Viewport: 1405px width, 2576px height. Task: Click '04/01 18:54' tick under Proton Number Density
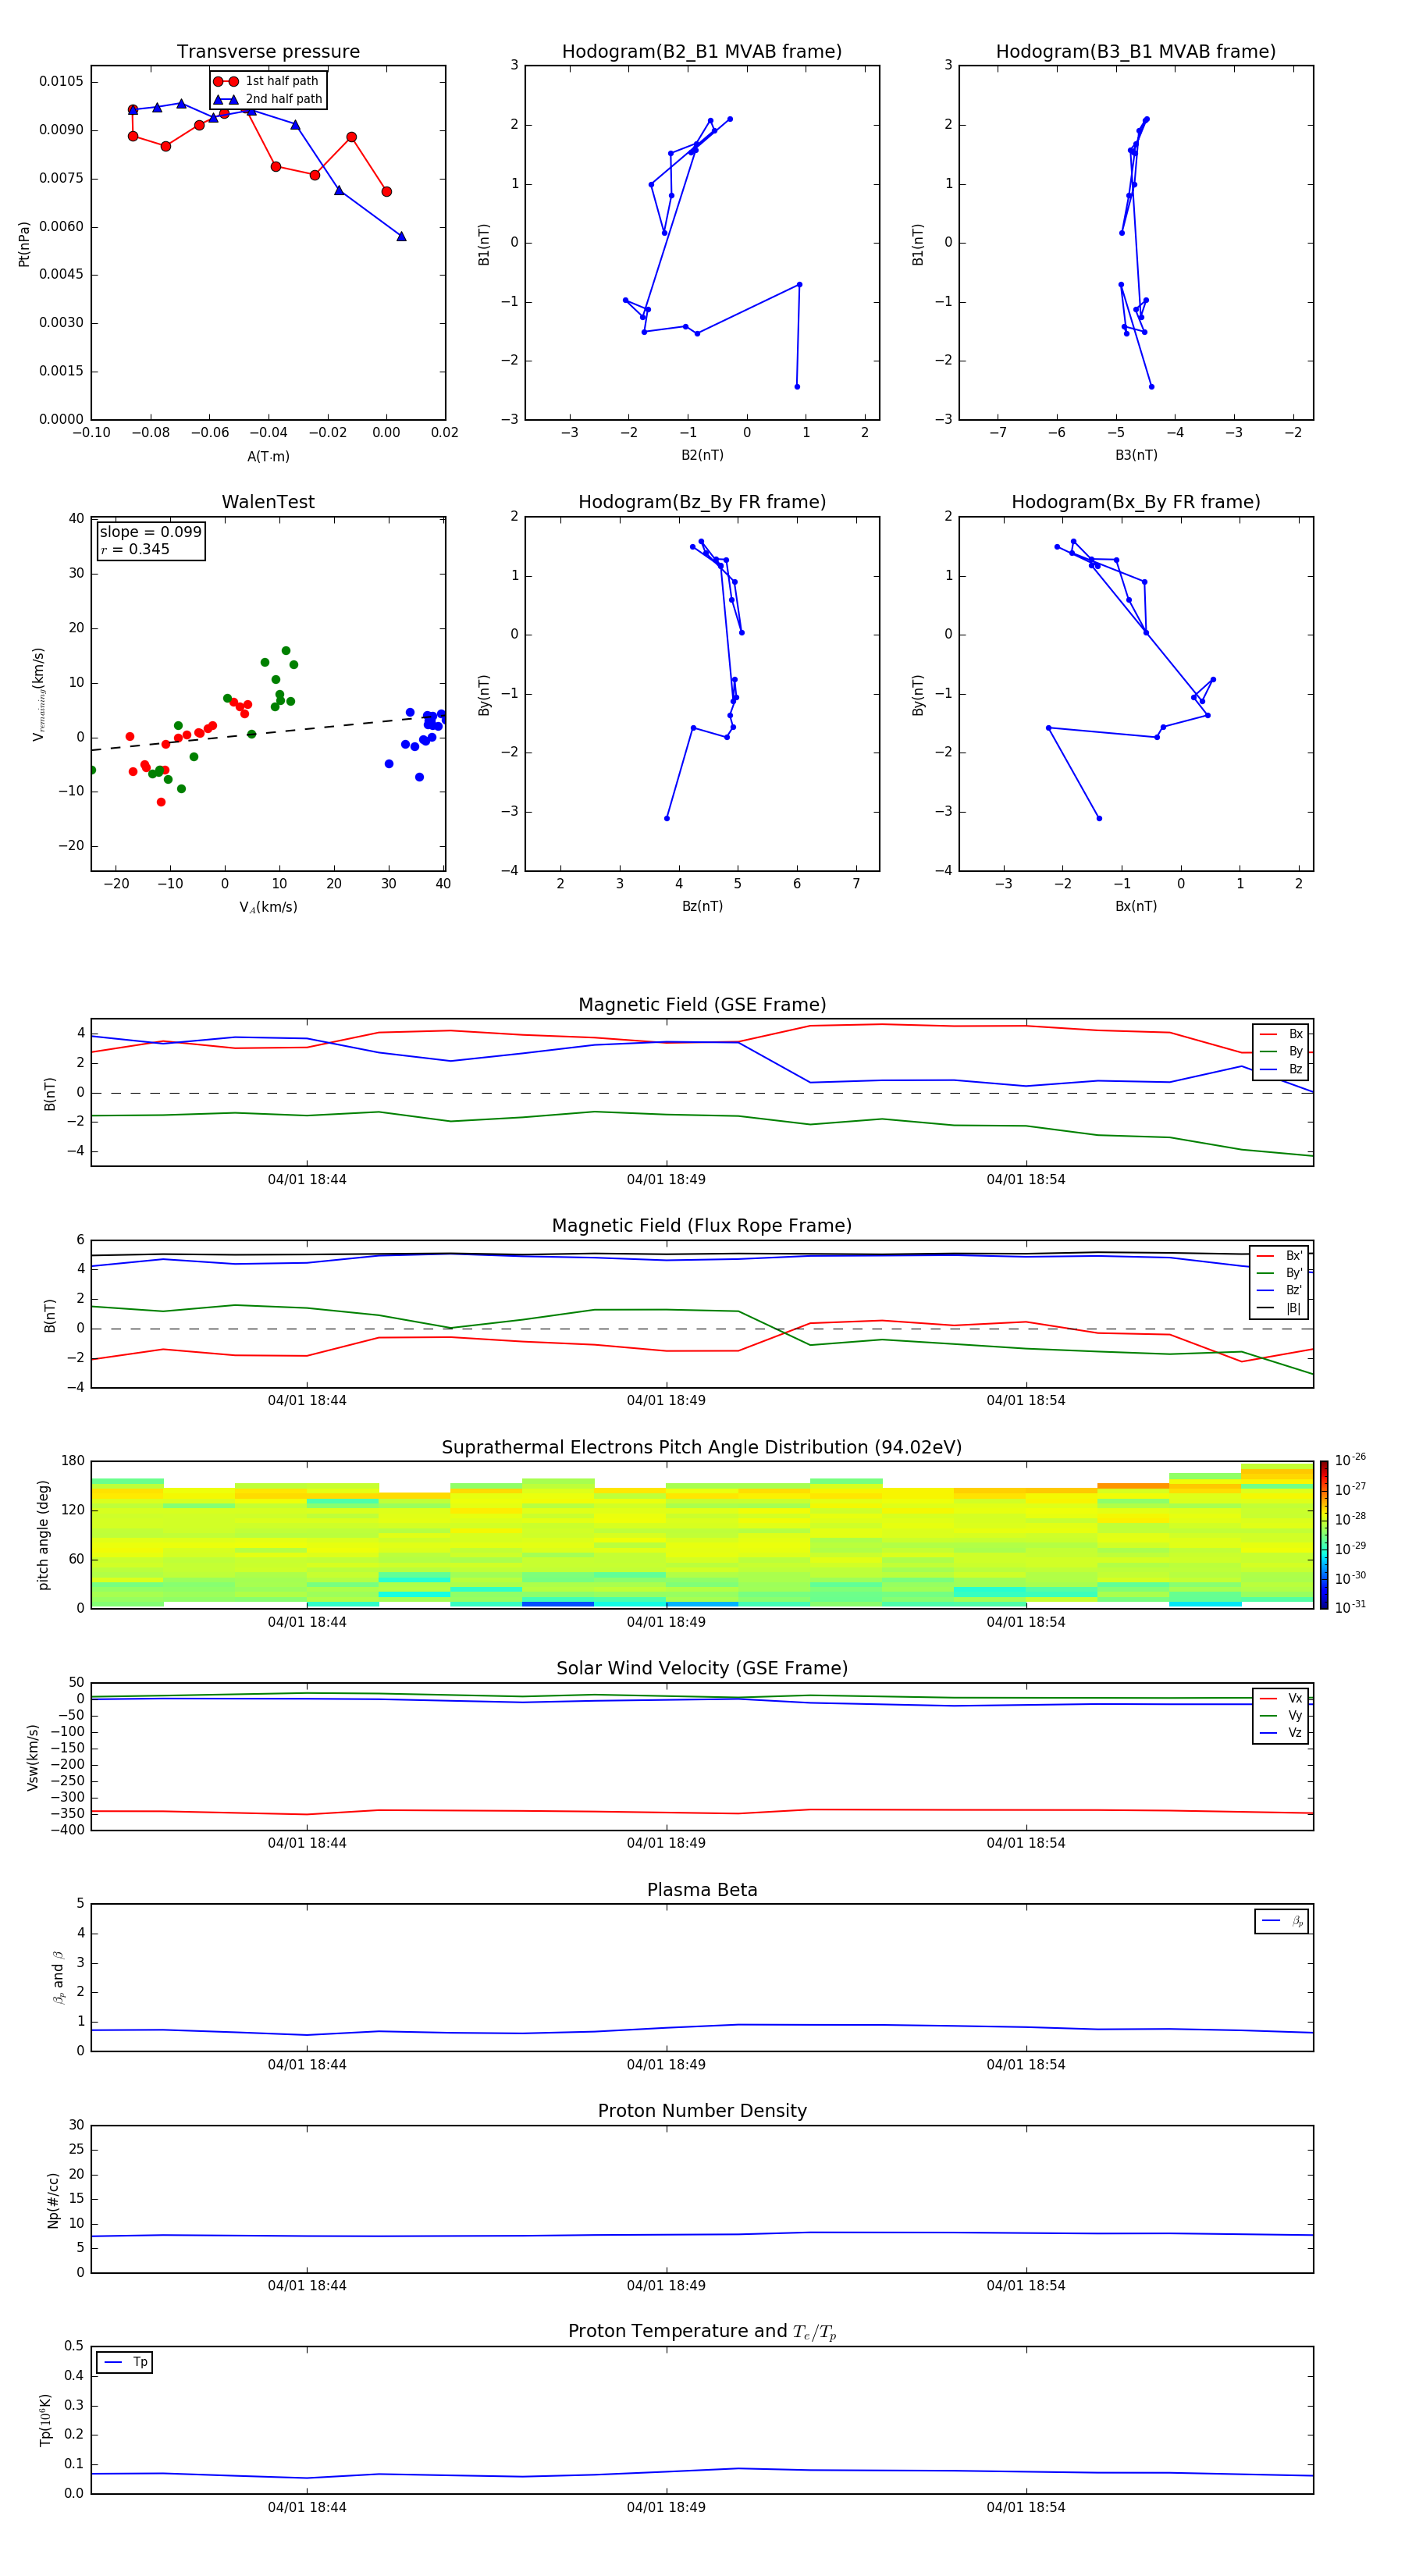[x=1026, y=2286]
